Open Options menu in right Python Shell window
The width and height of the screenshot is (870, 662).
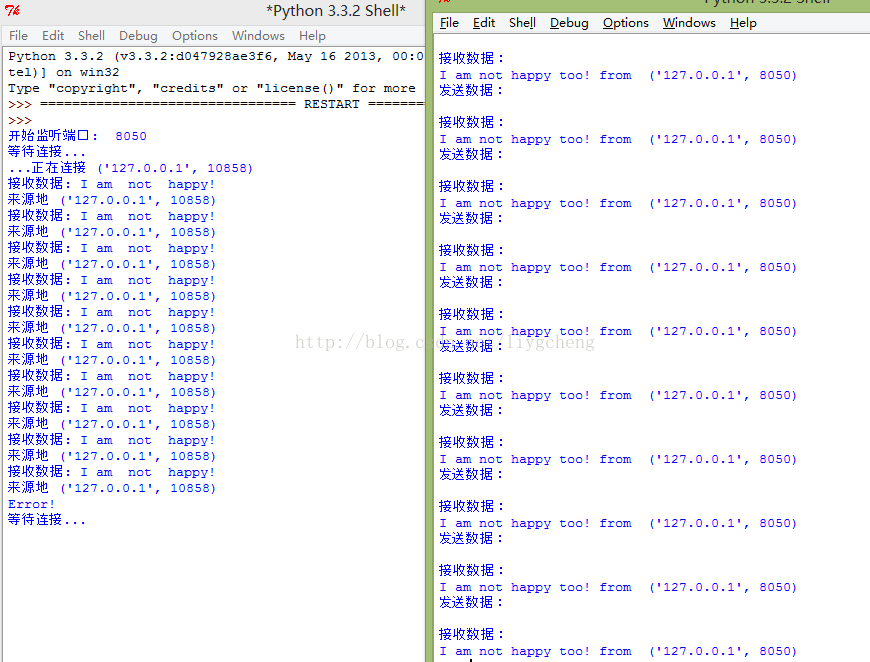click(x=625, y=23)
